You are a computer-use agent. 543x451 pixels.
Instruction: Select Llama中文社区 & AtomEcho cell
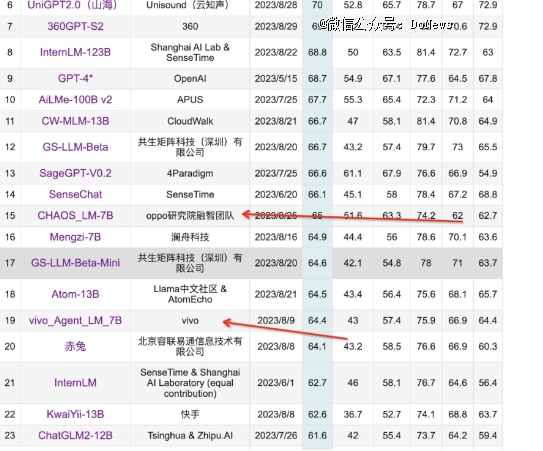190,294
